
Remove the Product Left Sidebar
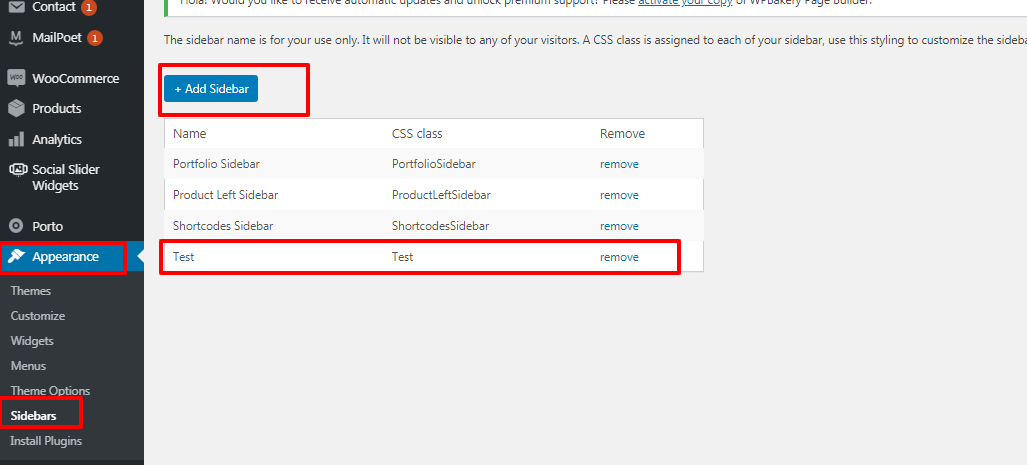[619, 195]
